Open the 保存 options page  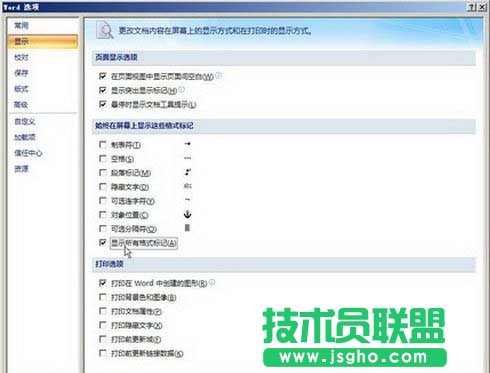22,73
